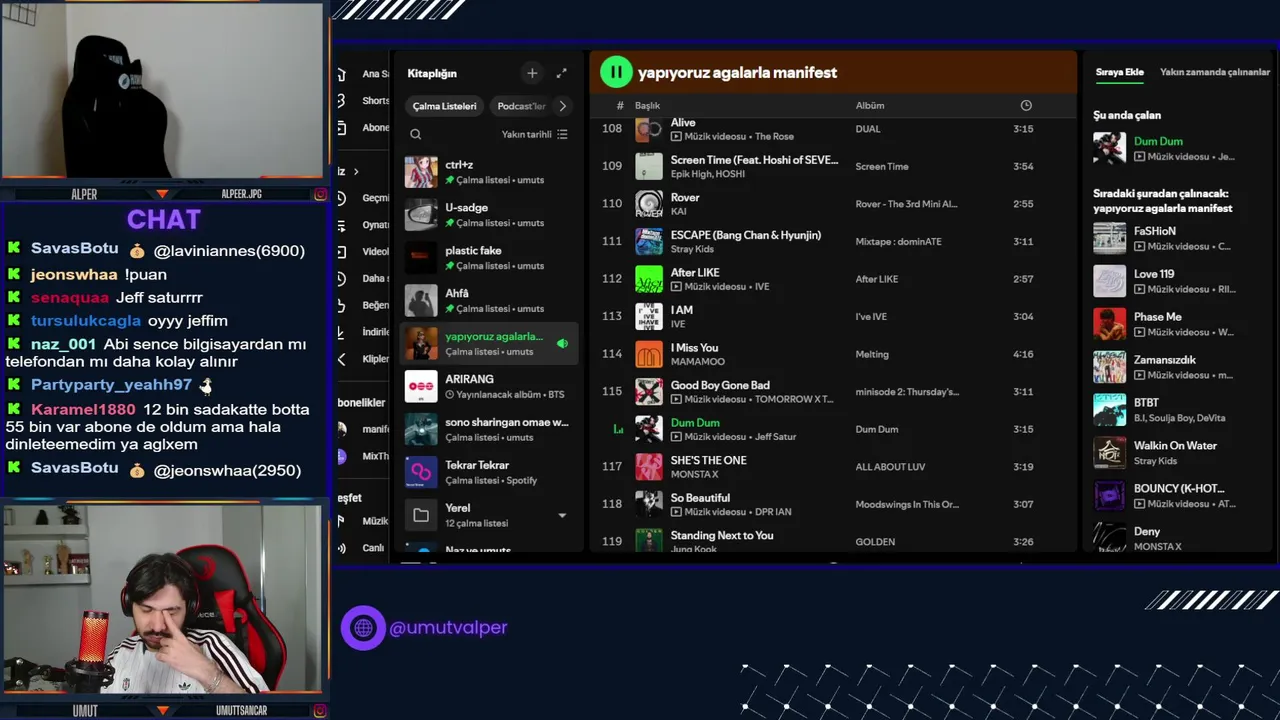Screen dimensions: 1280x720
Task: Click Zamansızdık title in queue
Action: click(1164, 360)
